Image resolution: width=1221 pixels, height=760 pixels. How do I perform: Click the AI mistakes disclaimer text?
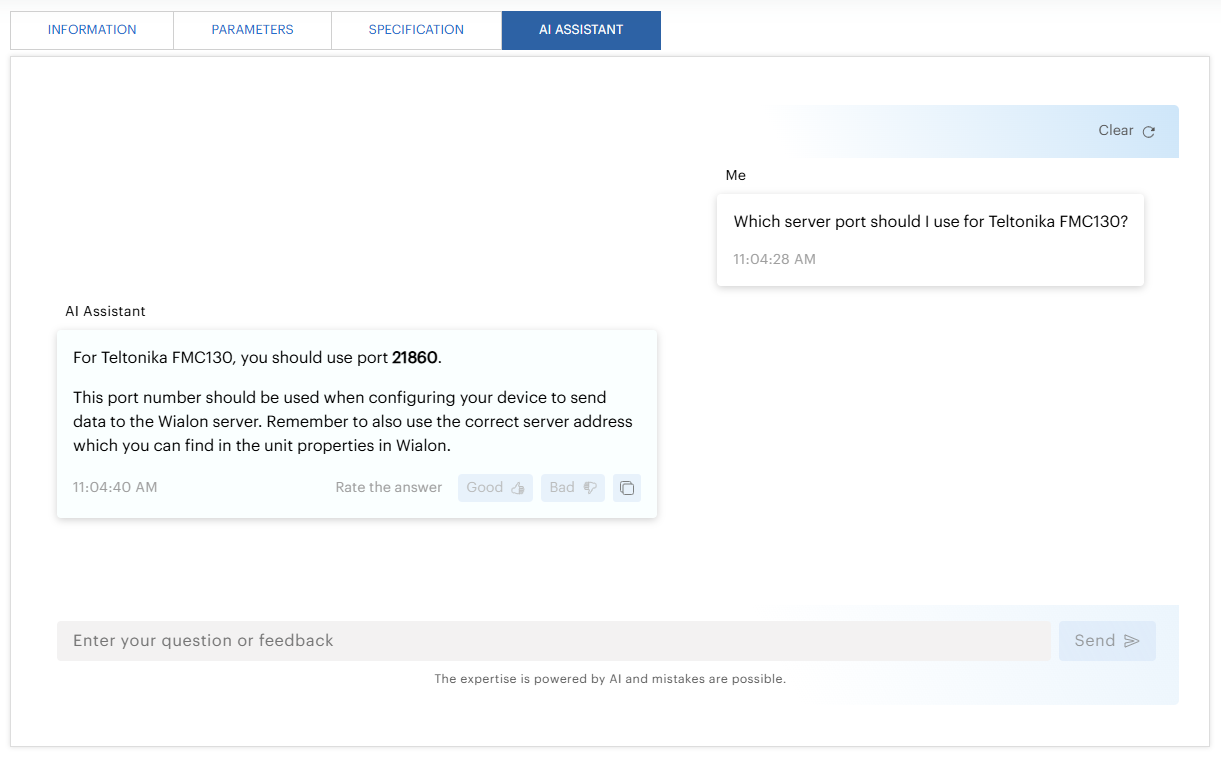[610, 679]
